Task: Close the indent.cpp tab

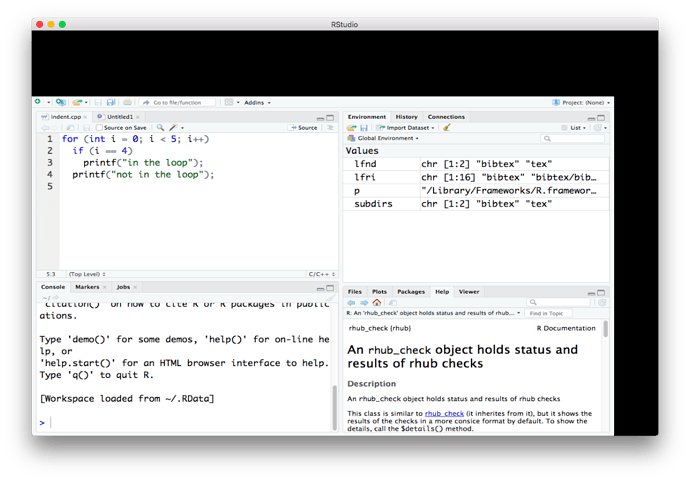Action: point(85,117)
